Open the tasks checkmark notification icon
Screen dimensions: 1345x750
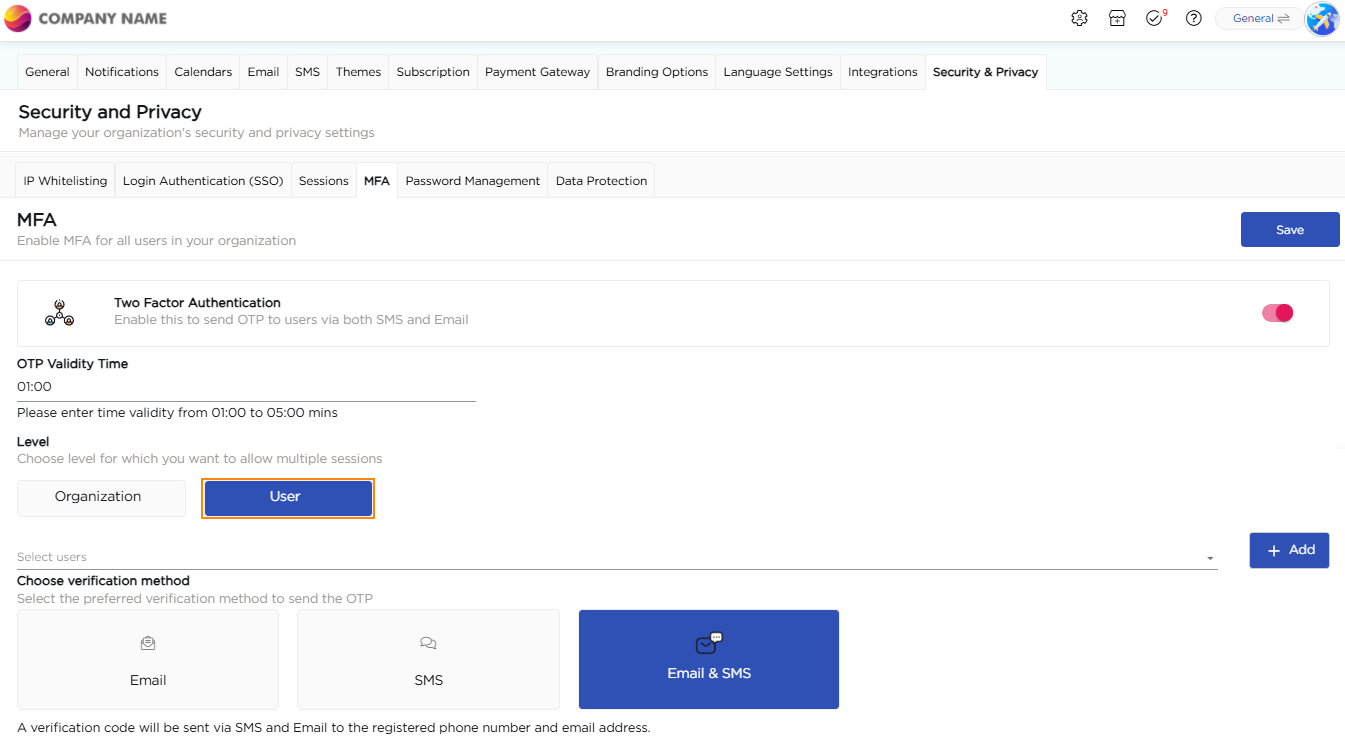tap(1155, 18)
